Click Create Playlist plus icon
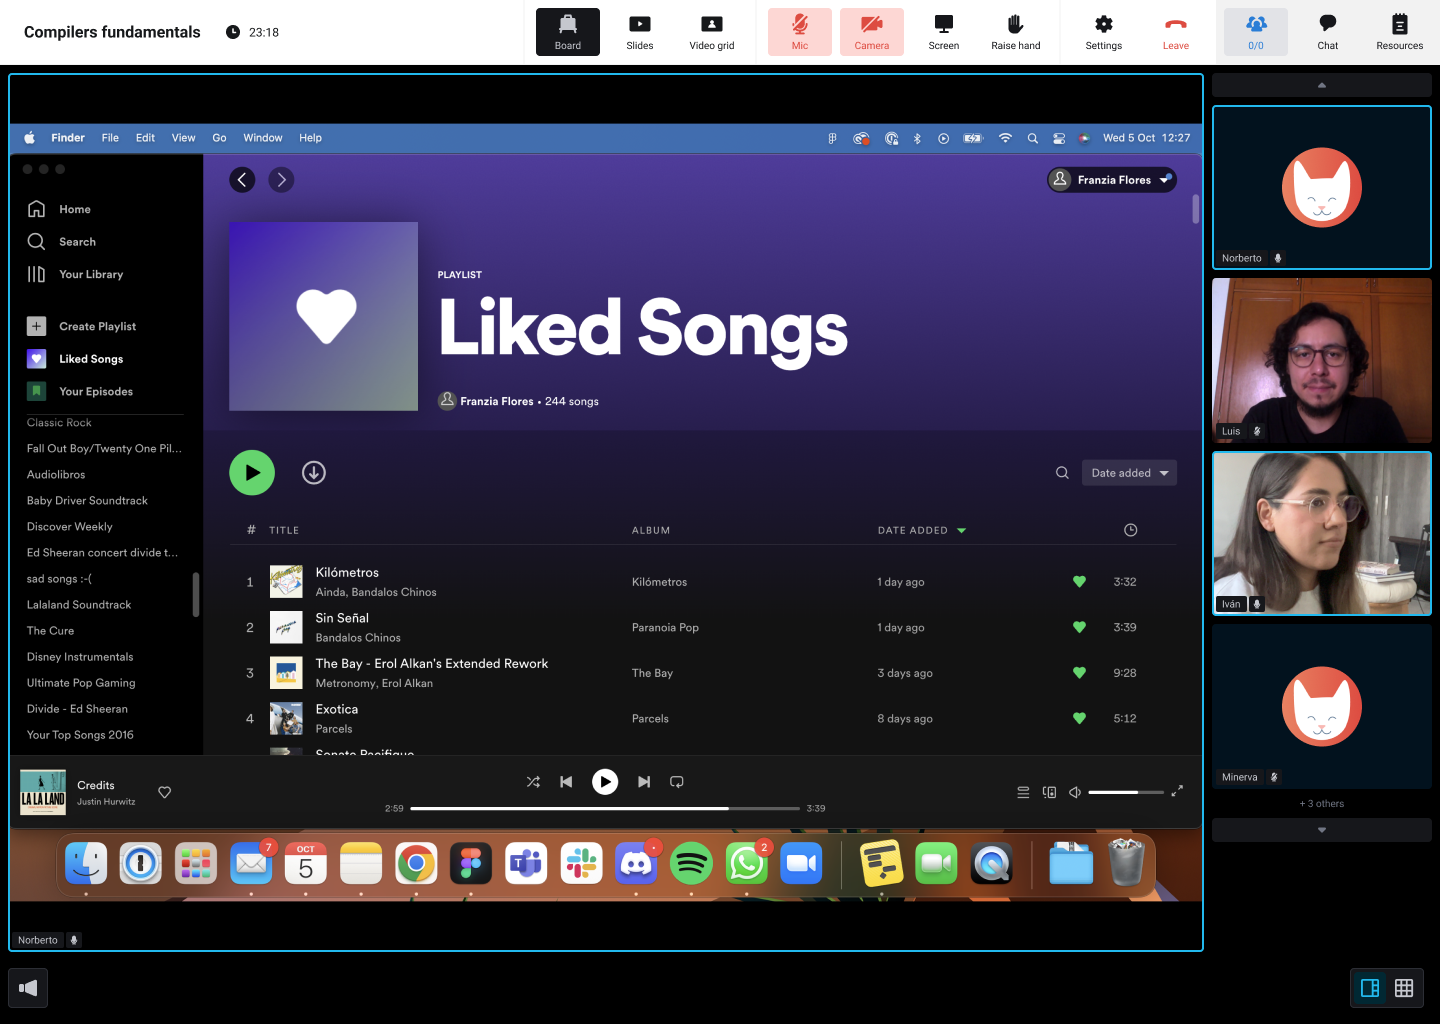 pyautogui.click(x=36, y=326)
